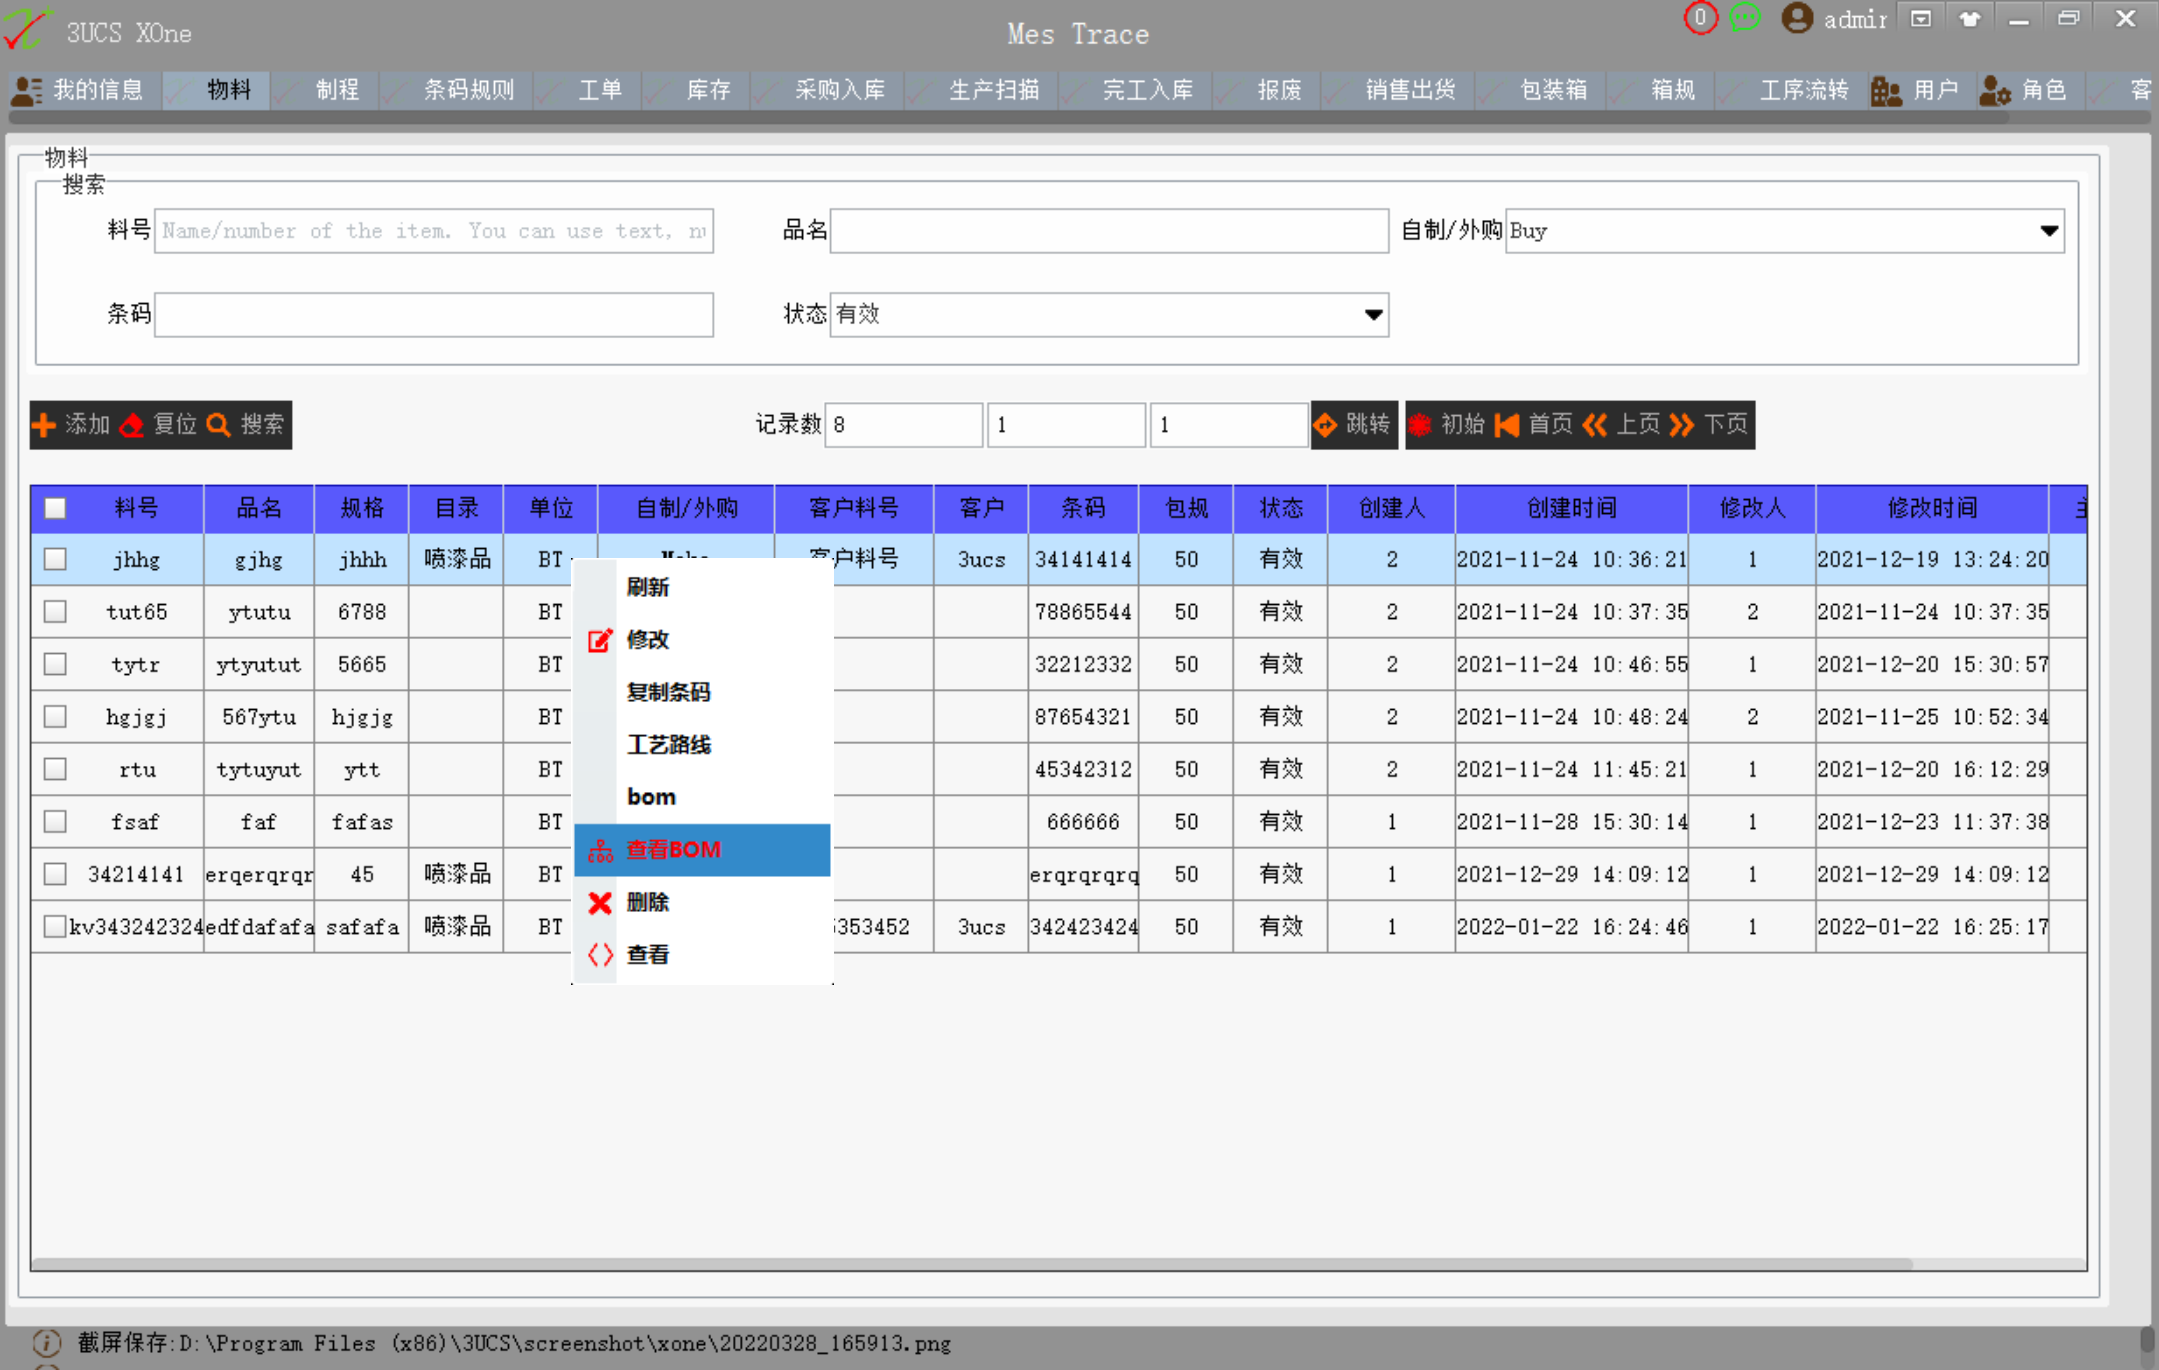
Task: Click the skin/theme shirt icon
Action: click(1970, 19)
